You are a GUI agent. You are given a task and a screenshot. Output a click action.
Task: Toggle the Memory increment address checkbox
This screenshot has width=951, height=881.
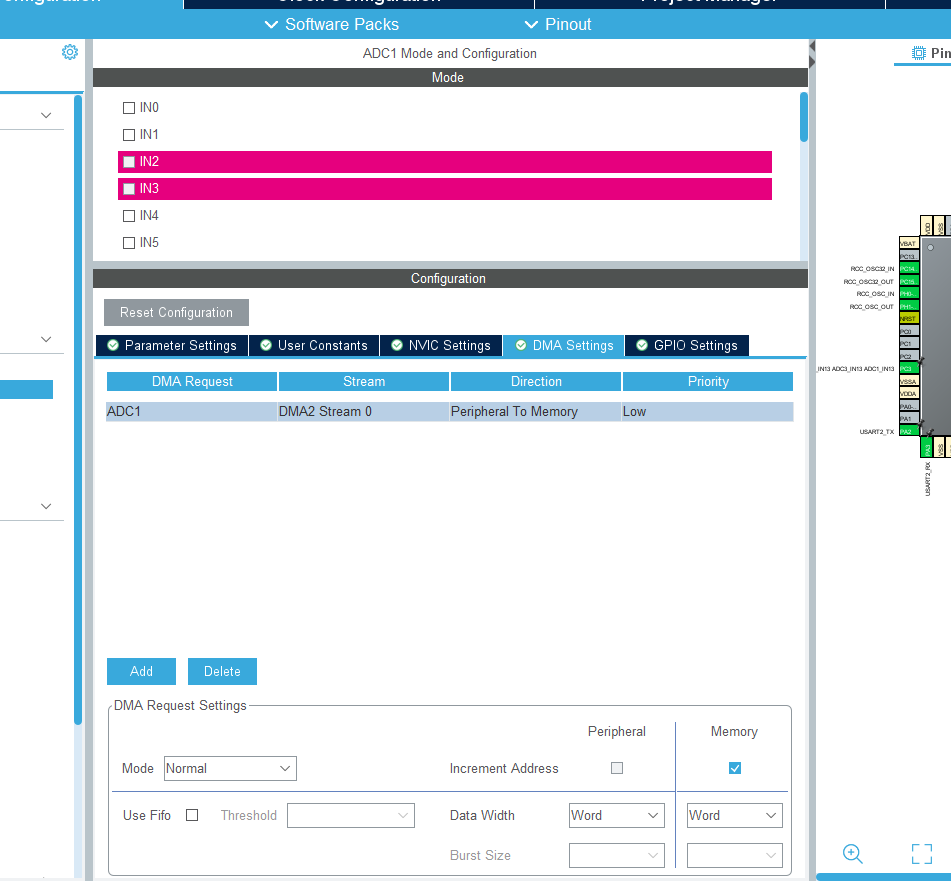[735, 768]
